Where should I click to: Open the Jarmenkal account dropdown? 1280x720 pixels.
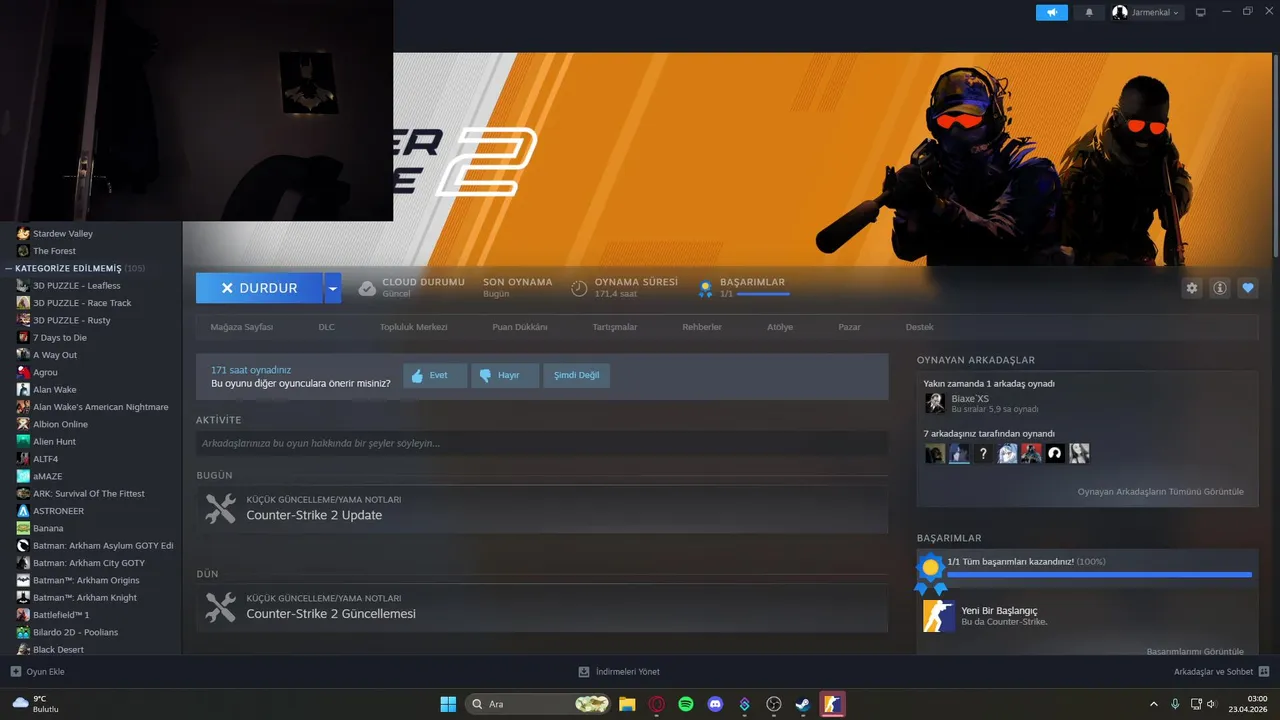[x=1146, y=12]
